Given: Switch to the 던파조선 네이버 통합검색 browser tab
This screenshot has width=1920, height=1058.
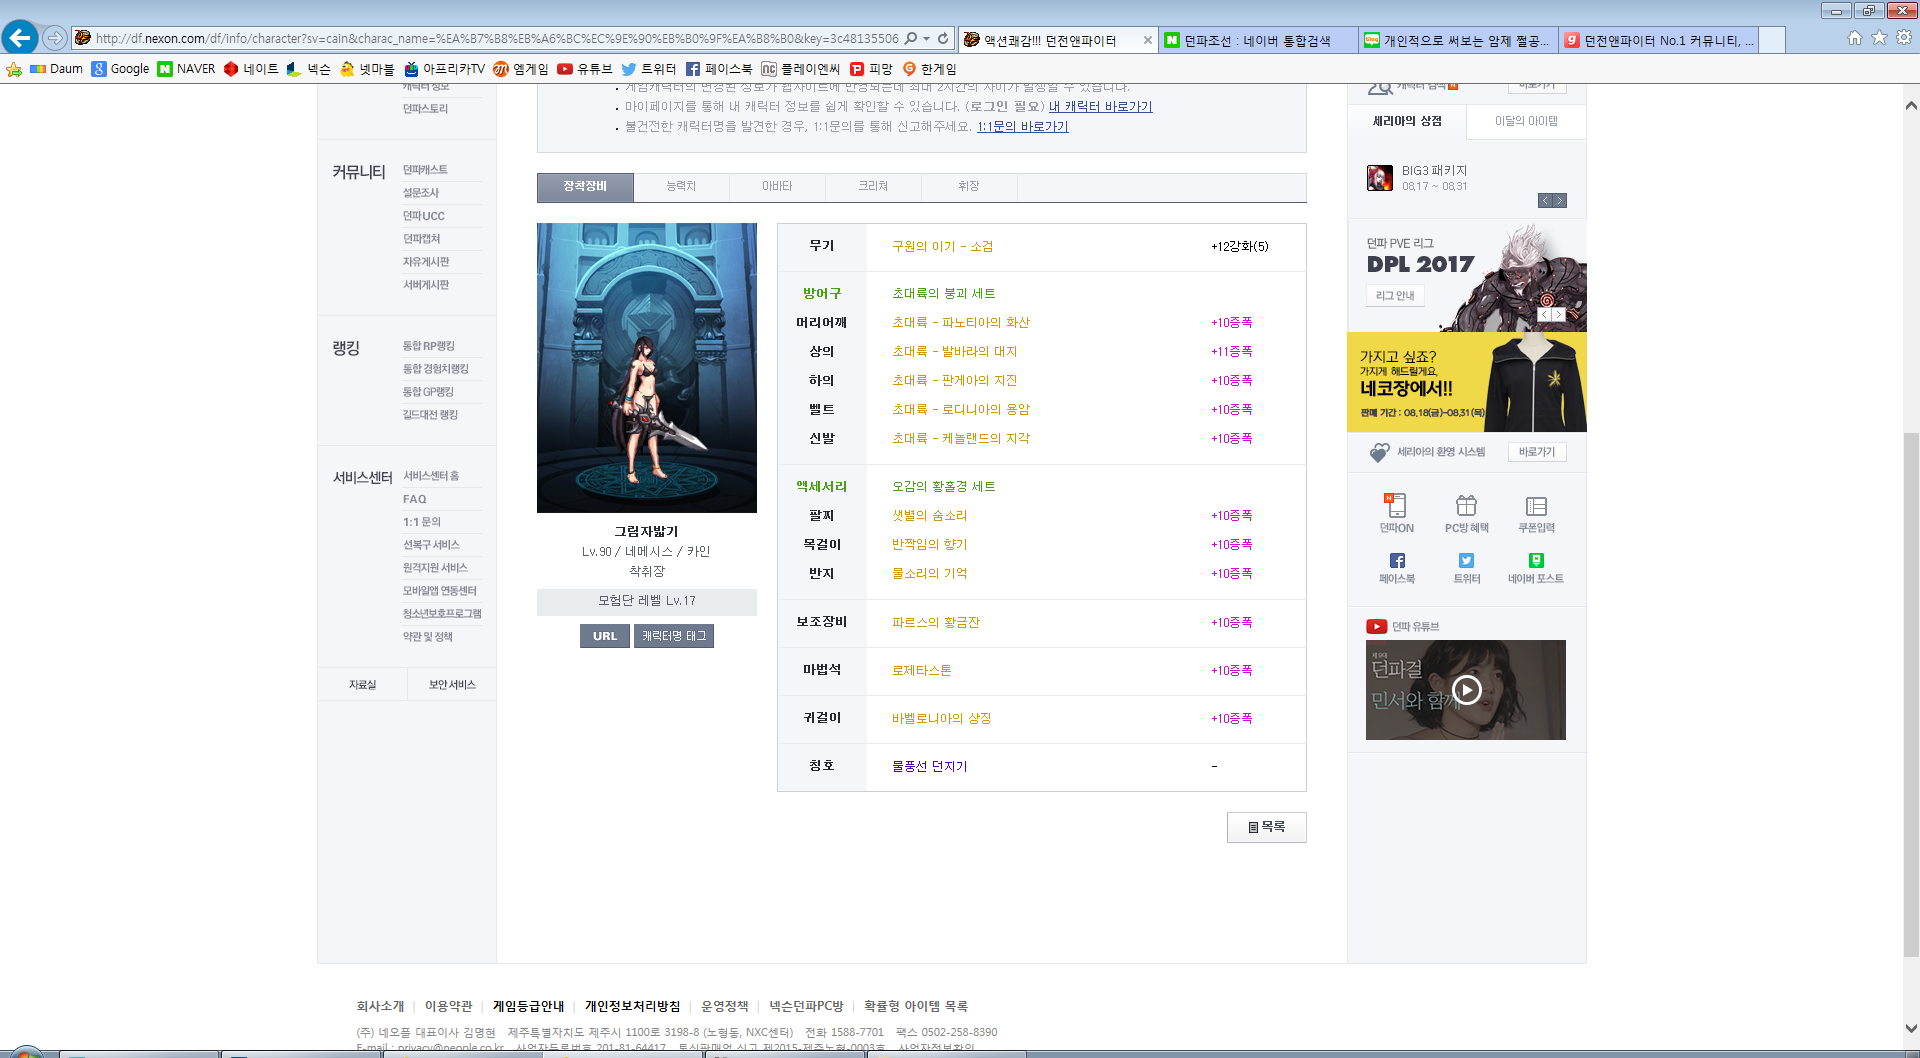Looking at the screenshot, I should [1257, 41].
